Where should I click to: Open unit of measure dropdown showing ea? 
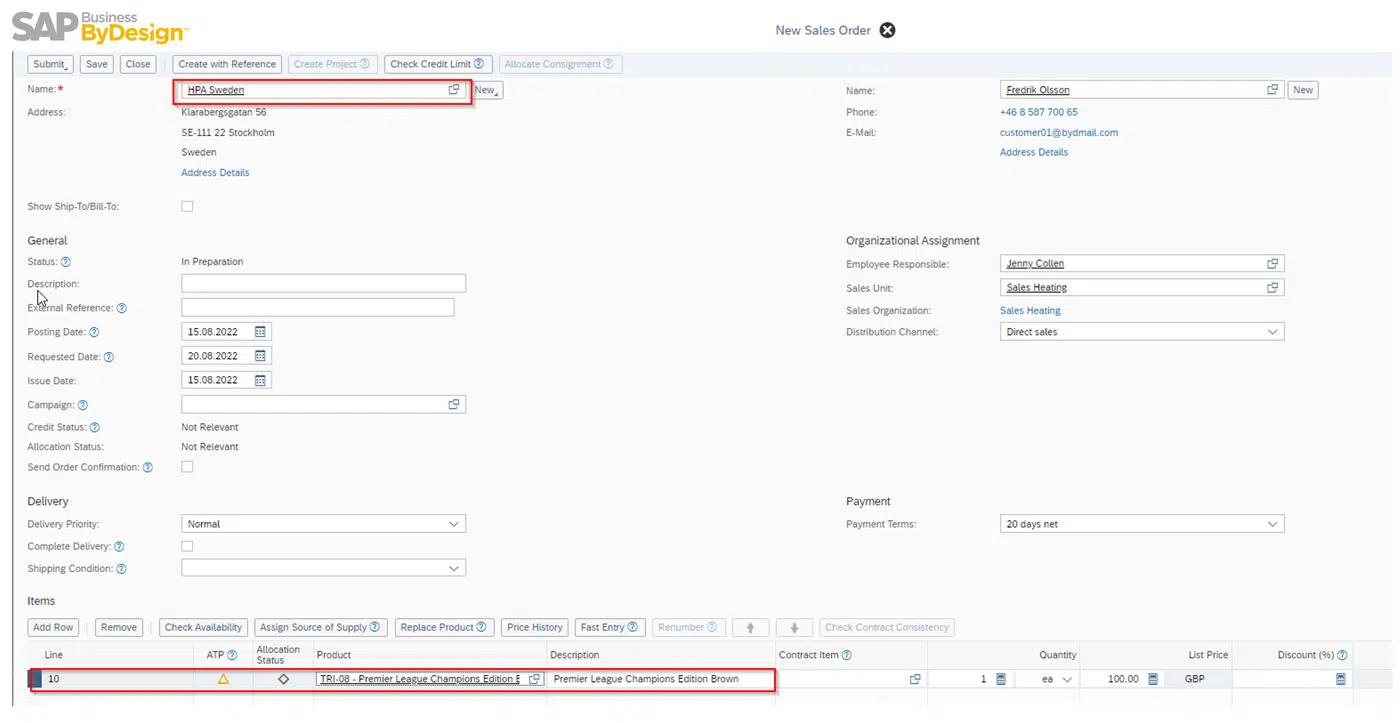1067,679
